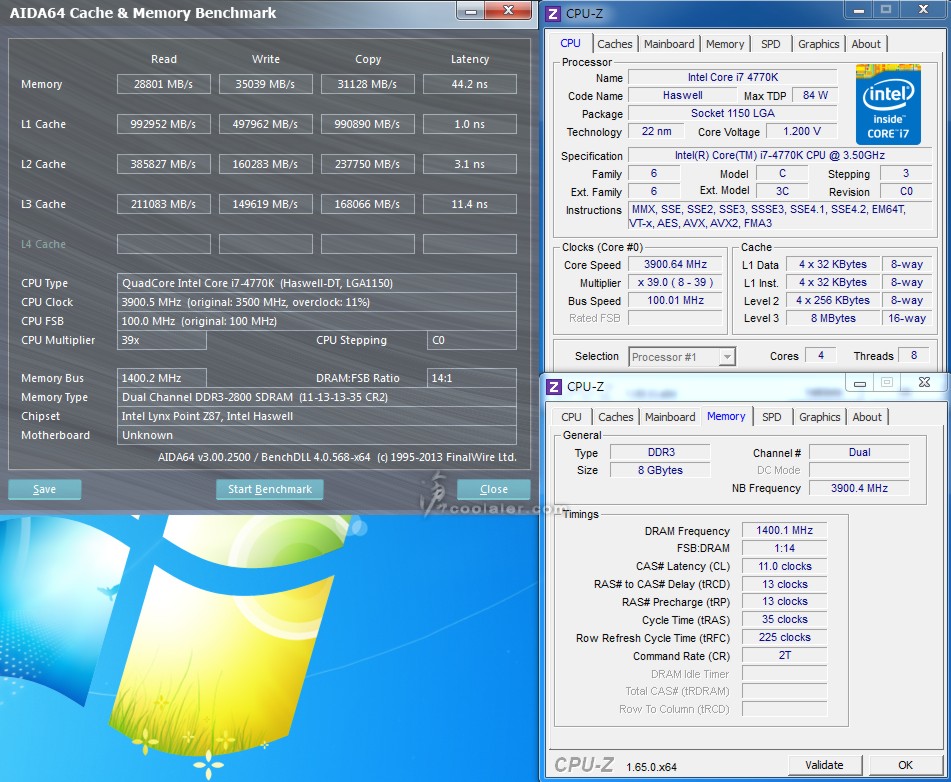The width and height of the screenshot is (951, 782).
Task: Open About tab in top CPU-Z window
Action: coord(865,44)
